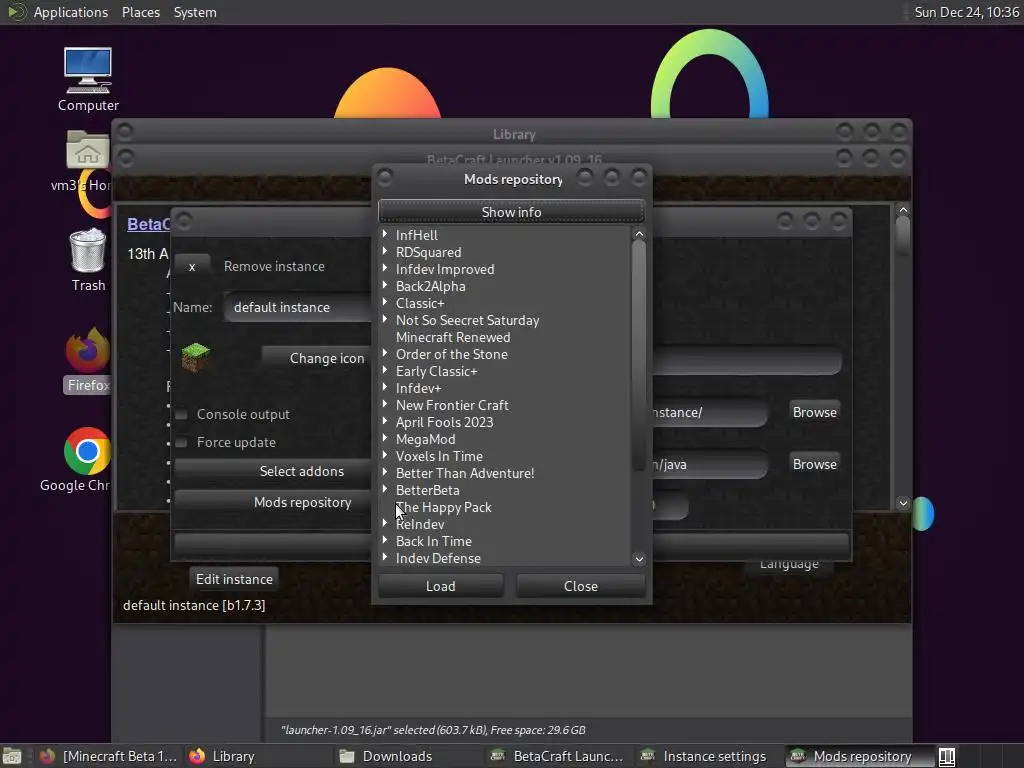Switch to BetaCraft Launcher taskbar window
This screenshot has width=1024, height=768.
point(558,756)
